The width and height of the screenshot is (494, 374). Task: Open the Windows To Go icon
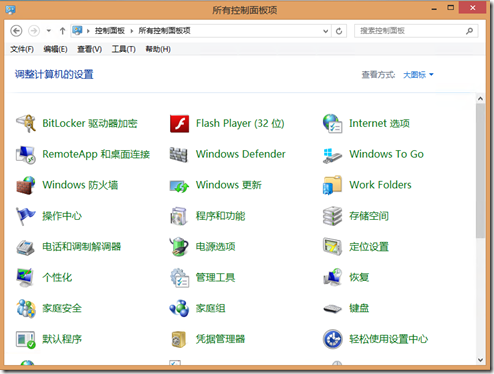point(332,155)
